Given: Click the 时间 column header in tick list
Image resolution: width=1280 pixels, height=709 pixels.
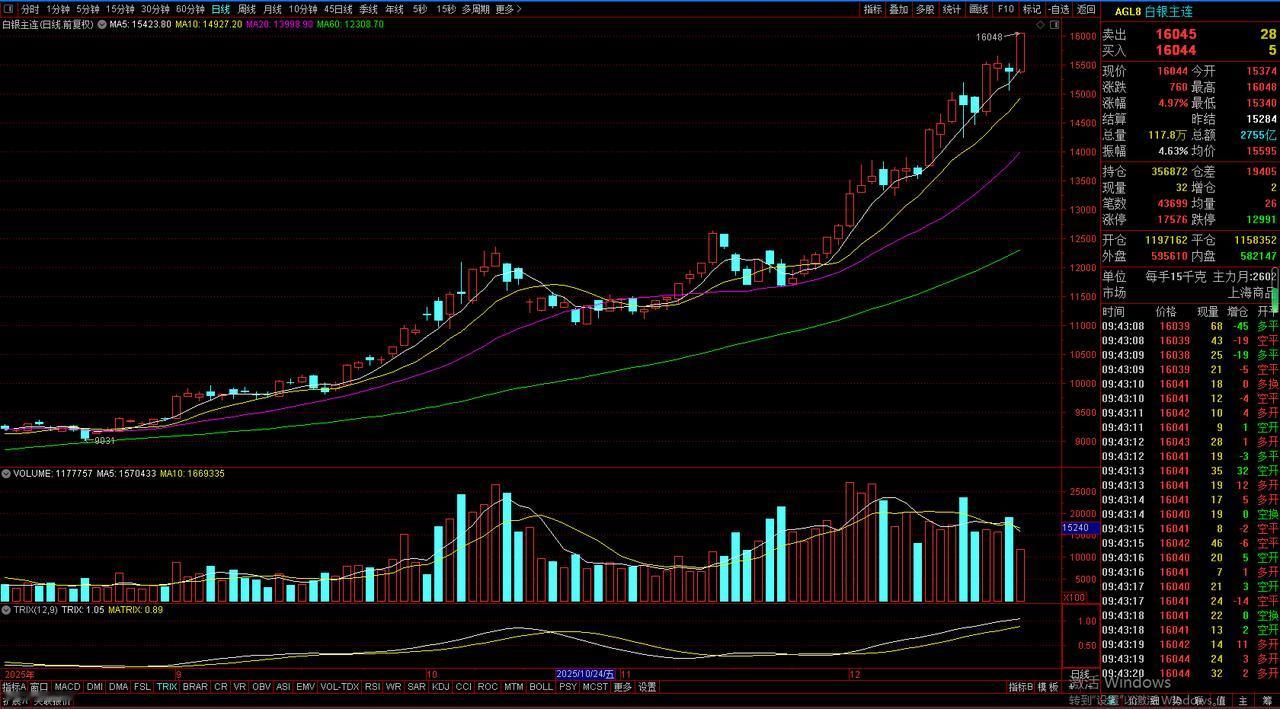Looking at the screenshot, I should coord(1113,312).
